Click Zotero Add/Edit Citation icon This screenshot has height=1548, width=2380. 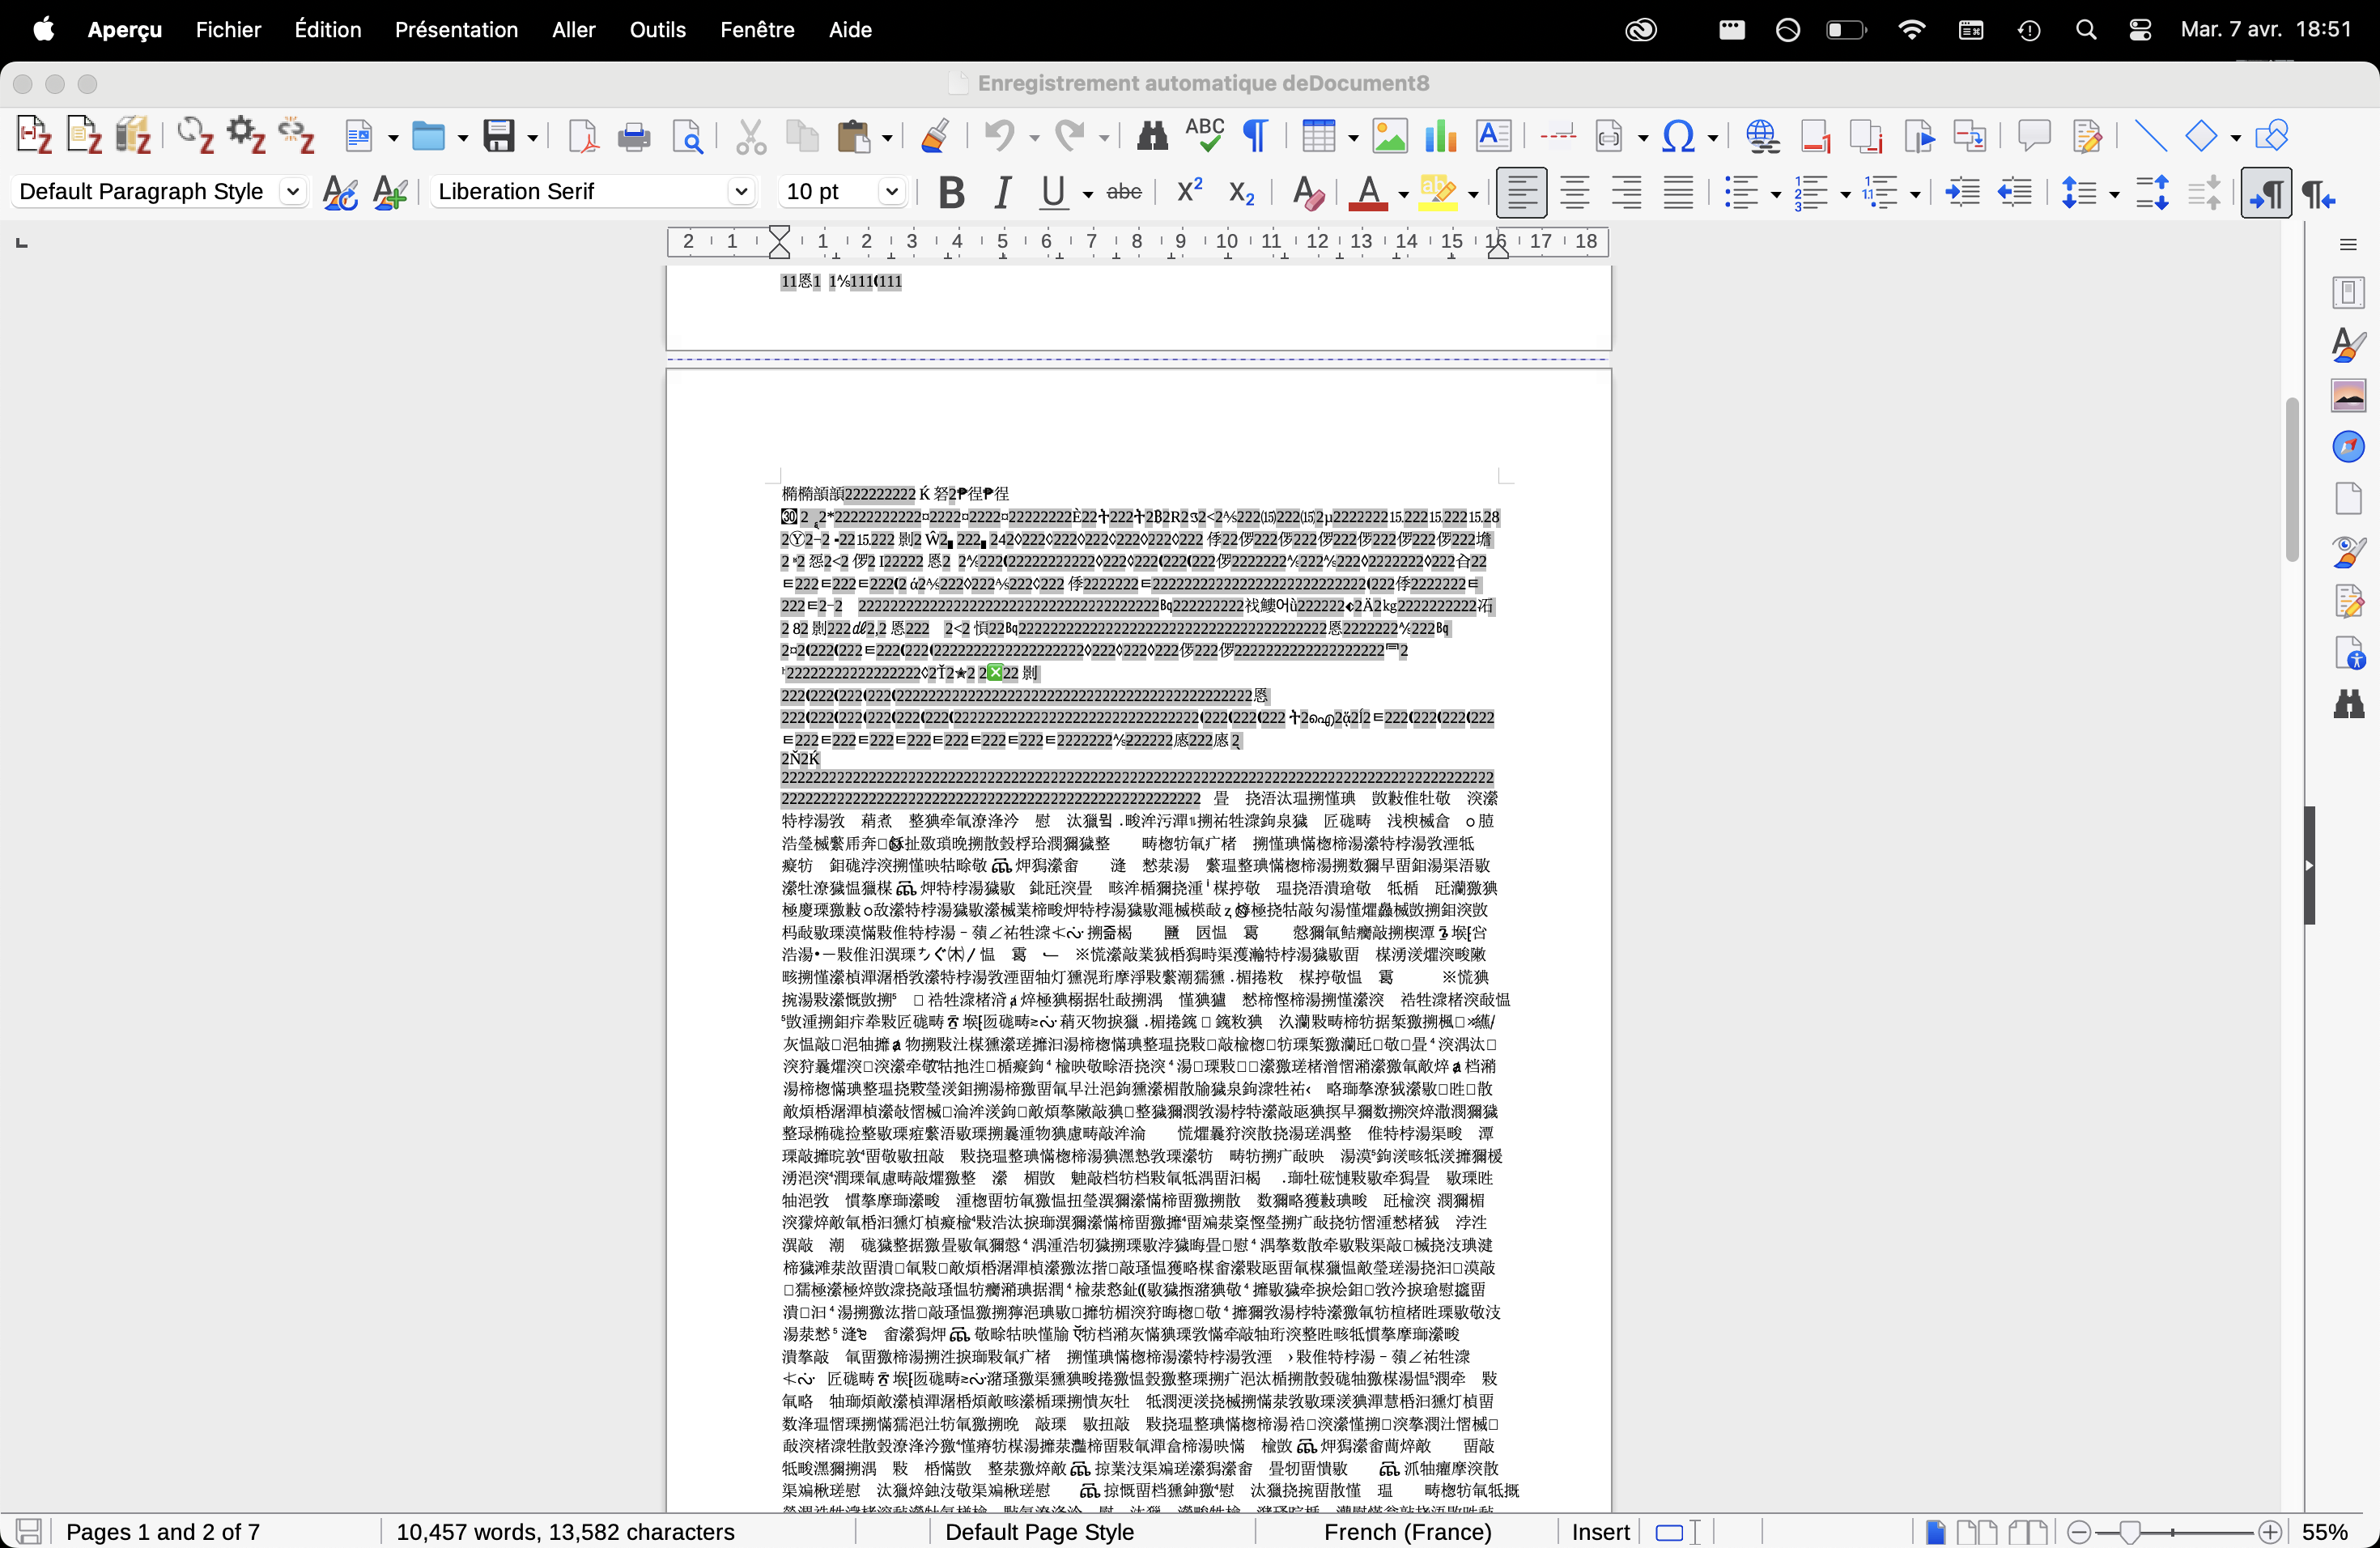coord(34,135)
